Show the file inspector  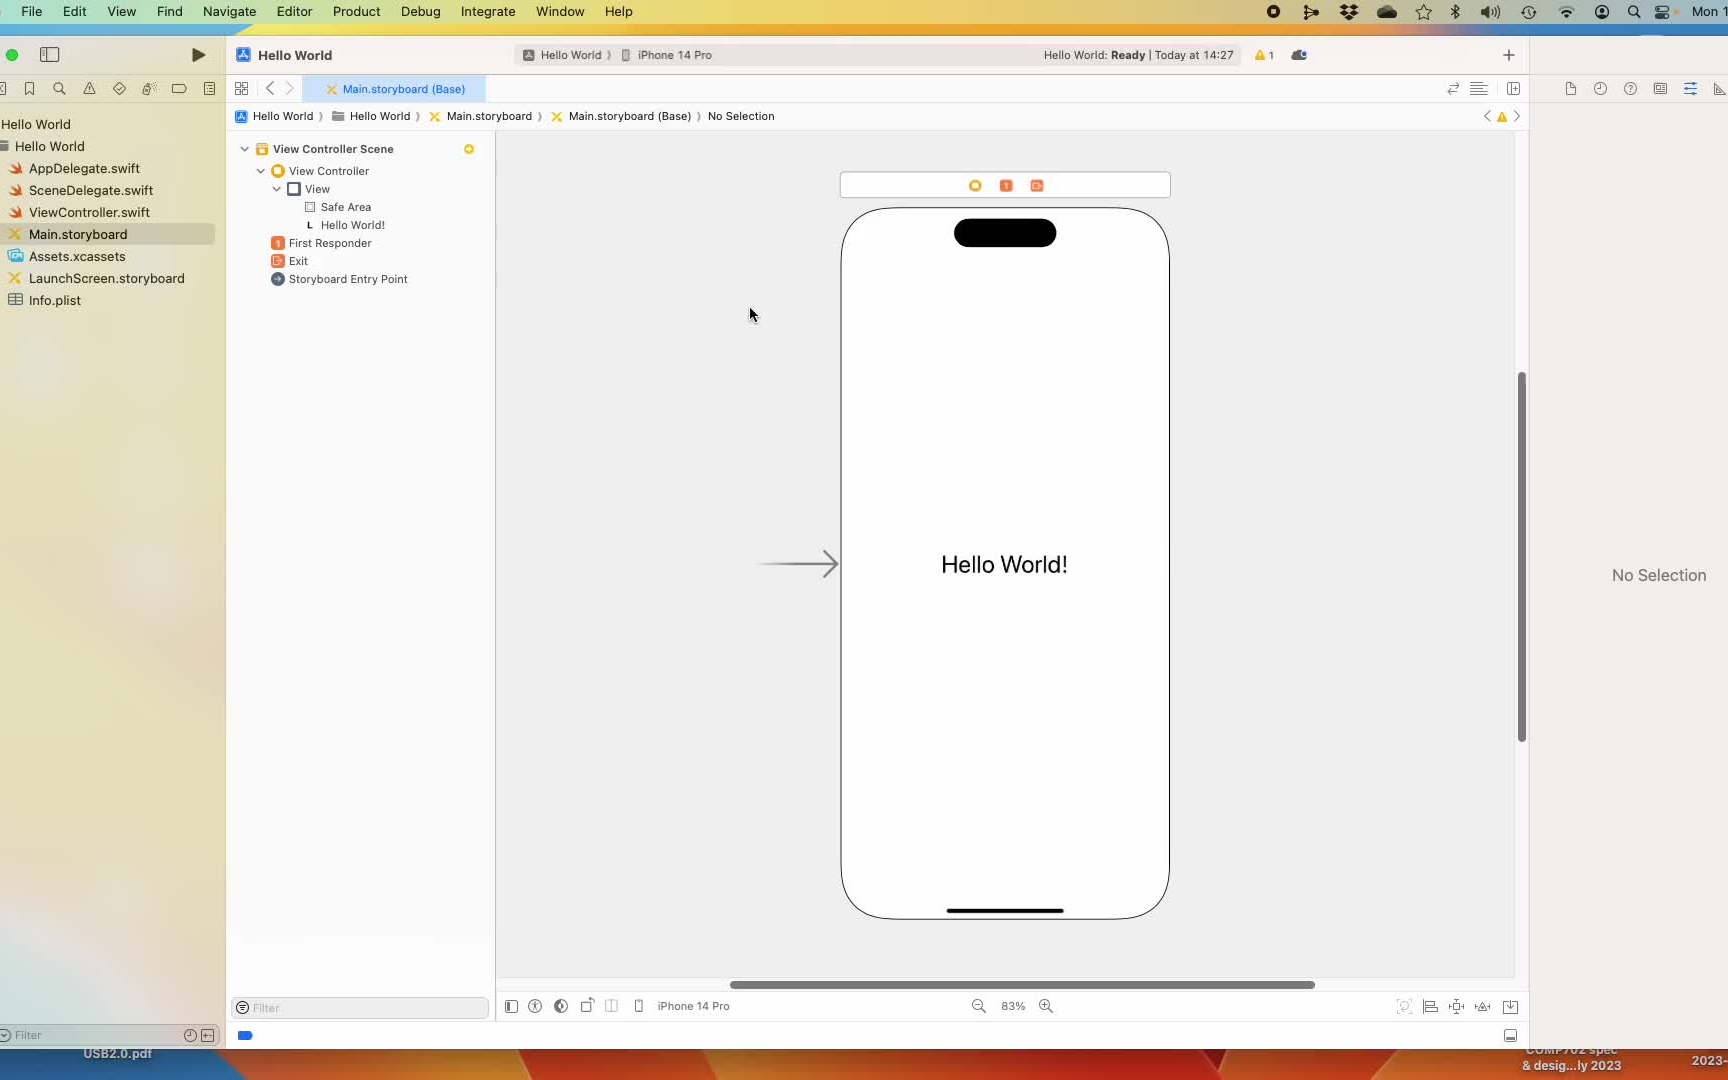point(1571,89)
